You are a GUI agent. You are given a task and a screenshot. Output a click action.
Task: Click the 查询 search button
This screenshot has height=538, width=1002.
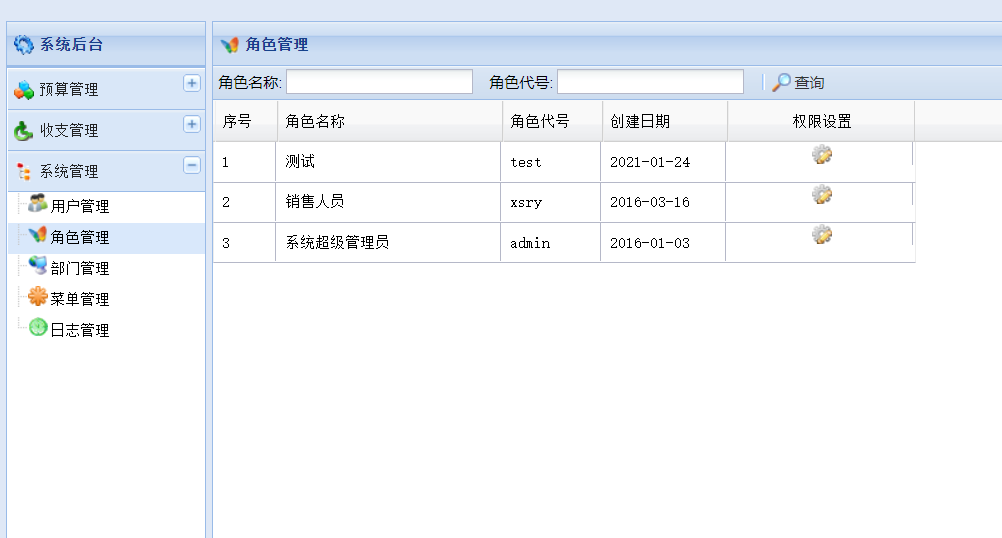click(798, 82)
